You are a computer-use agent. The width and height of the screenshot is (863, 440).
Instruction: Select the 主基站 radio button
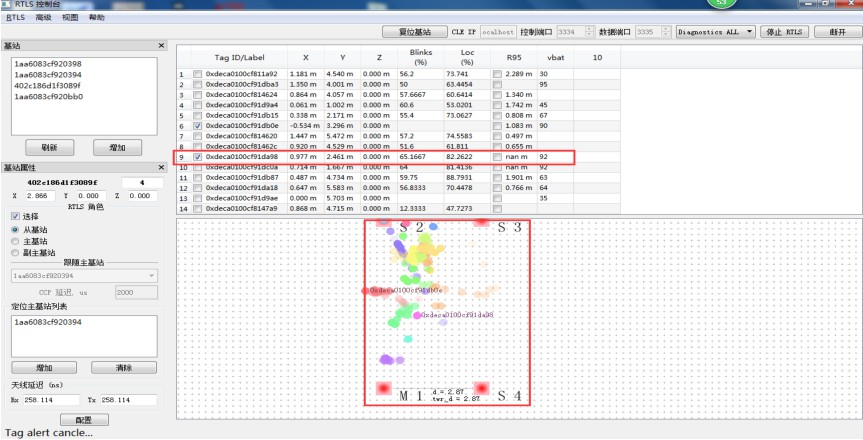point(14,241)
